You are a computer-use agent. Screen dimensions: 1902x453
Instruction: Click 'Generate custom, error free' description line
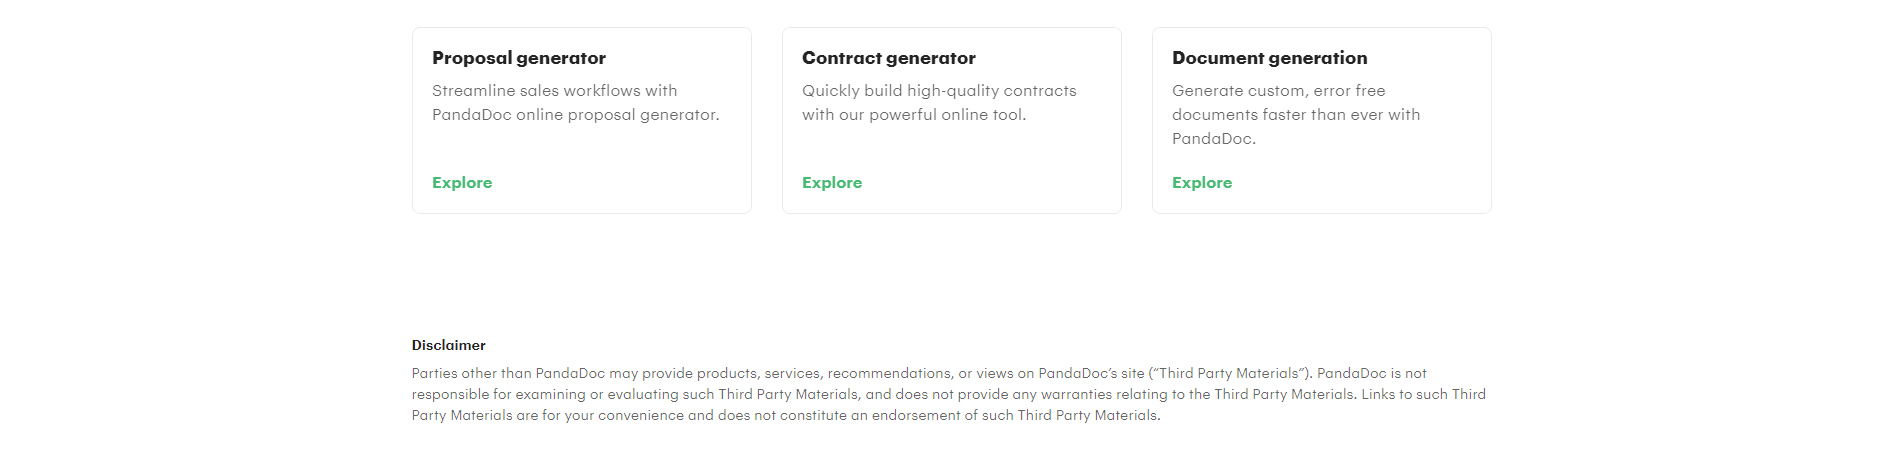(1279, 91)
